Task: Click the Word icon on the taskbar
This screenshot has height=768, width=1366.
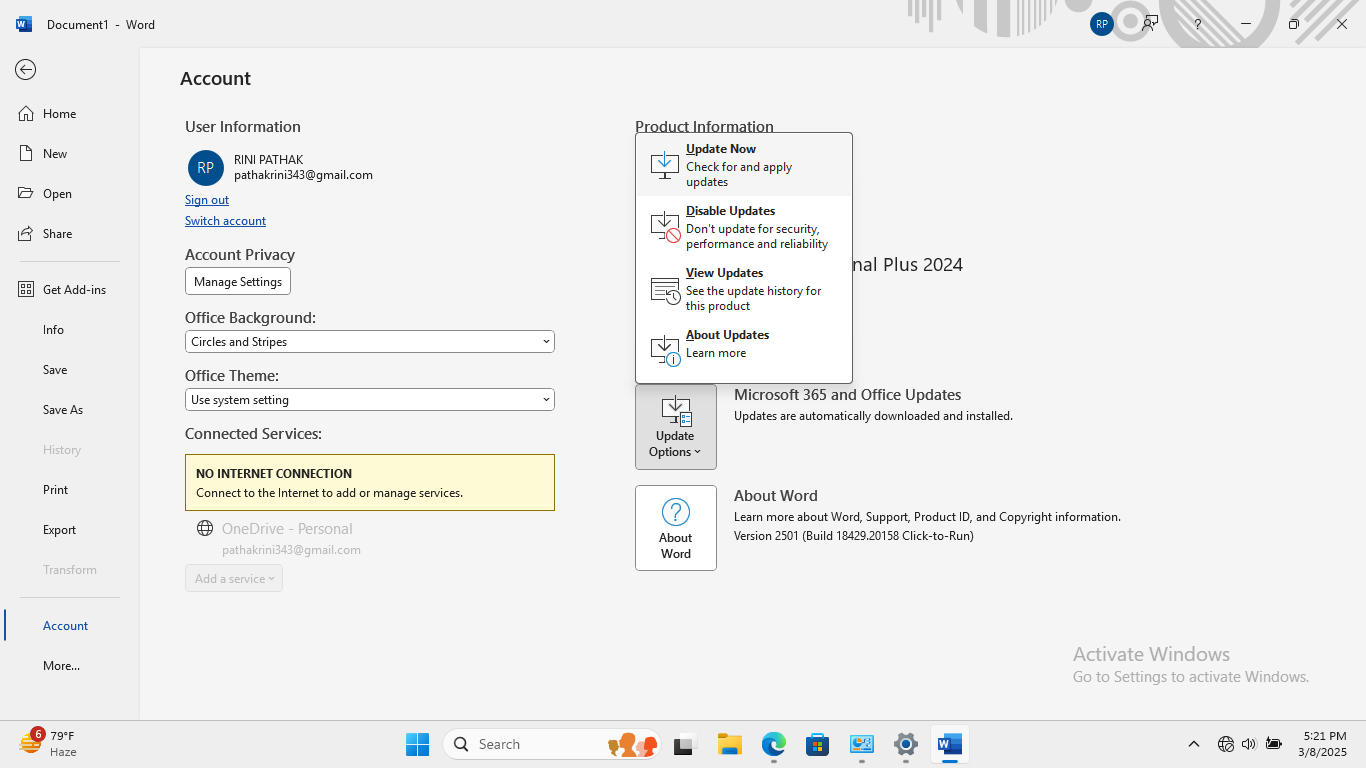Action: pos(949,744)
